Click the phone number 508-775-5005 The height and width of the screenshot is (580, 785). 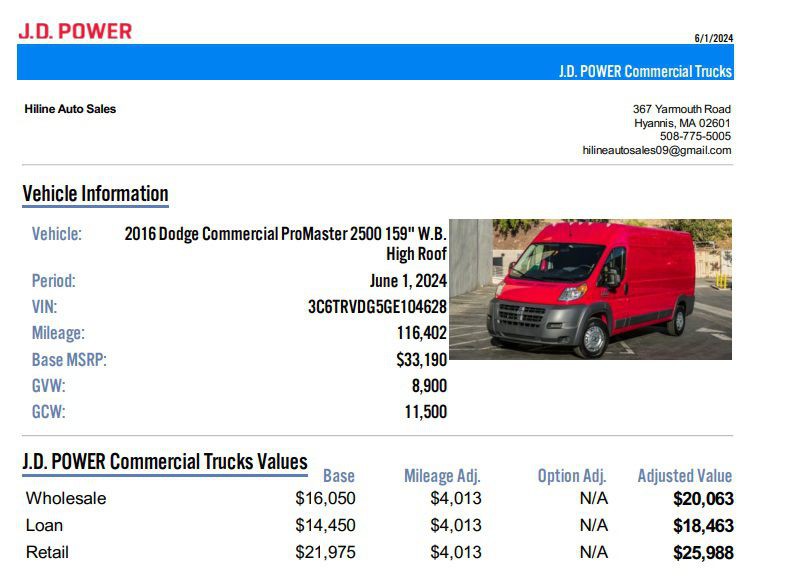click(695, 136)
